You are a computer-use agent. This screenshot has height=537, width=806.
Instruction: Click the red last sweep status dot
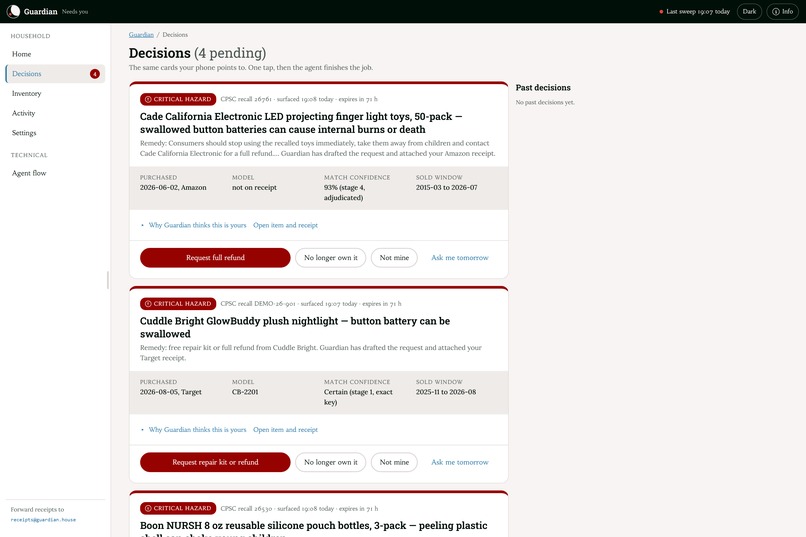click(661, 11)
